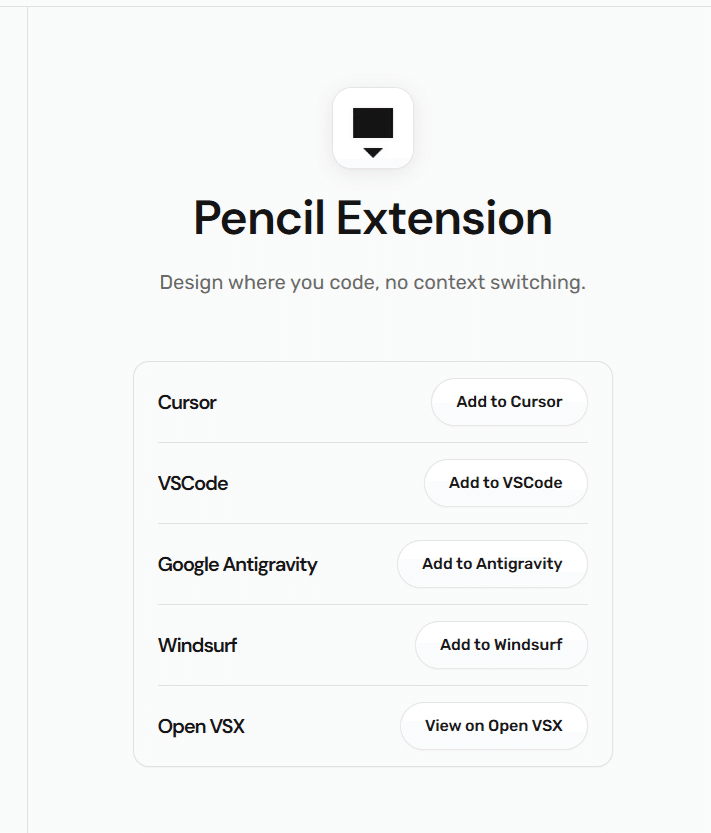The width and height of the screenshot is (711, 833).
Task: Click the Pencil Extension heading
Action: [372, 218]
